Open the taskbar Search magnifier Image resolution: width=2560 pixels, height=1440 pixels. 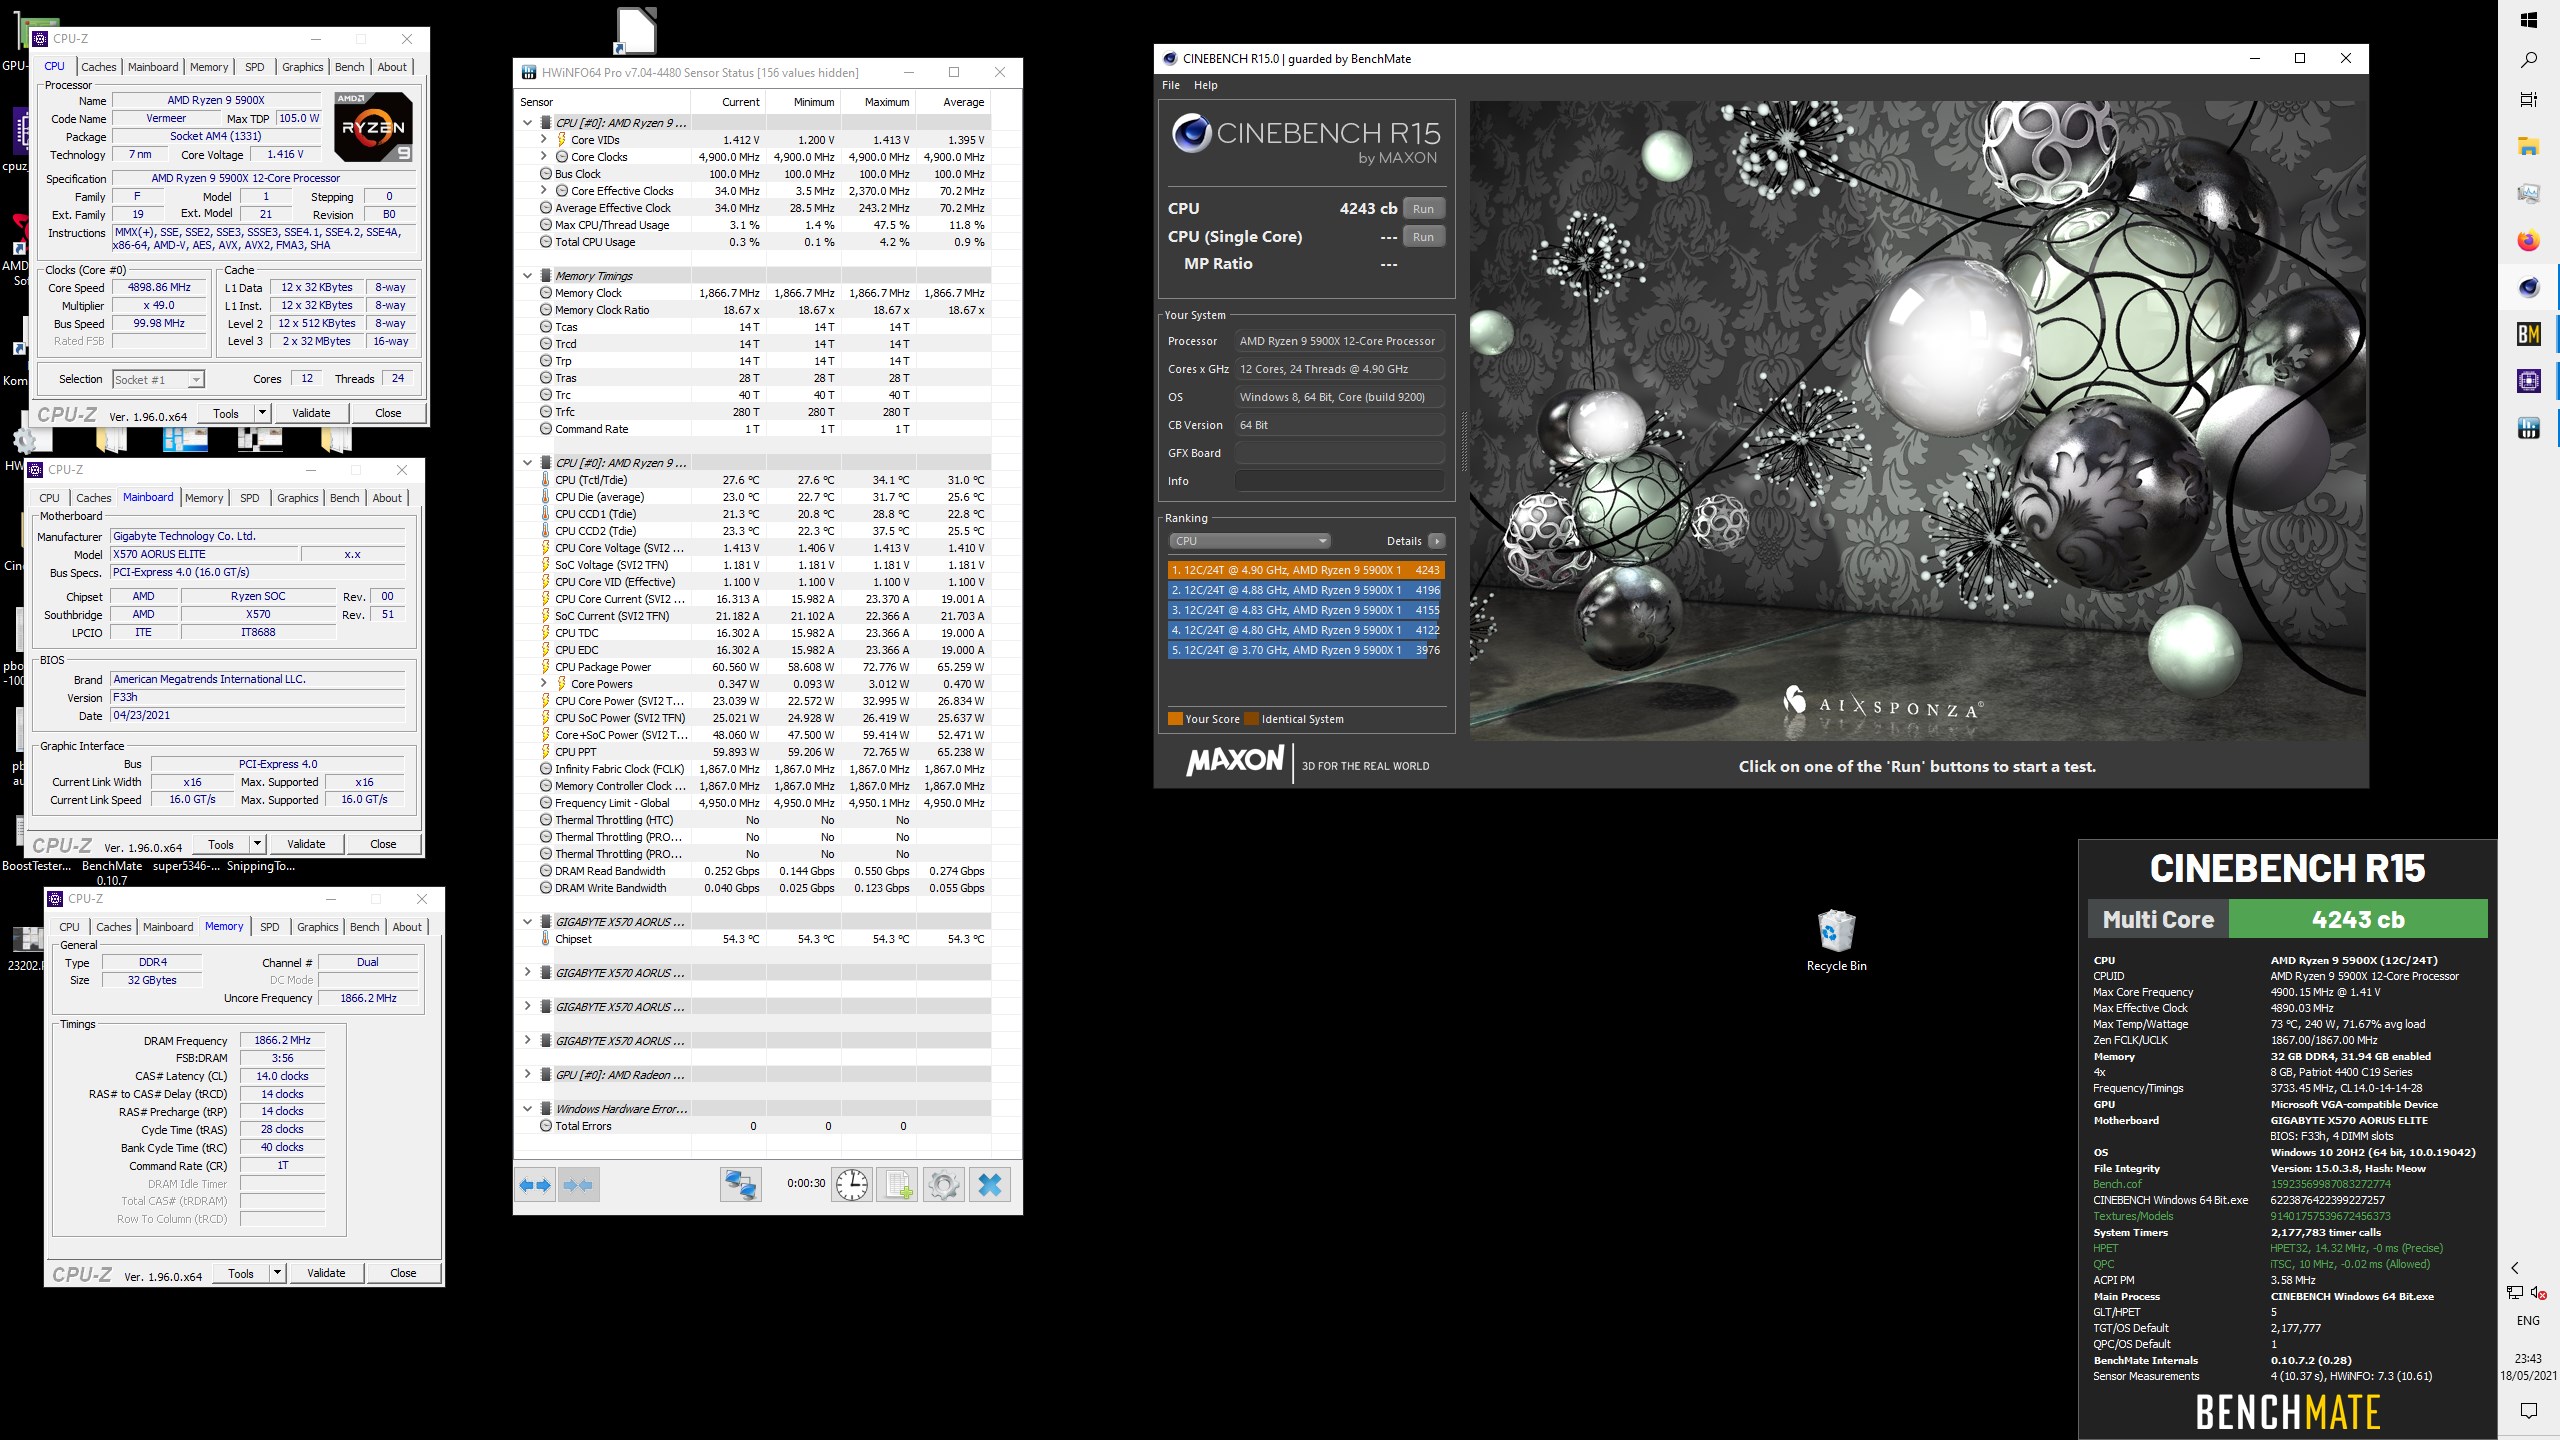[x=2529, y=60]
